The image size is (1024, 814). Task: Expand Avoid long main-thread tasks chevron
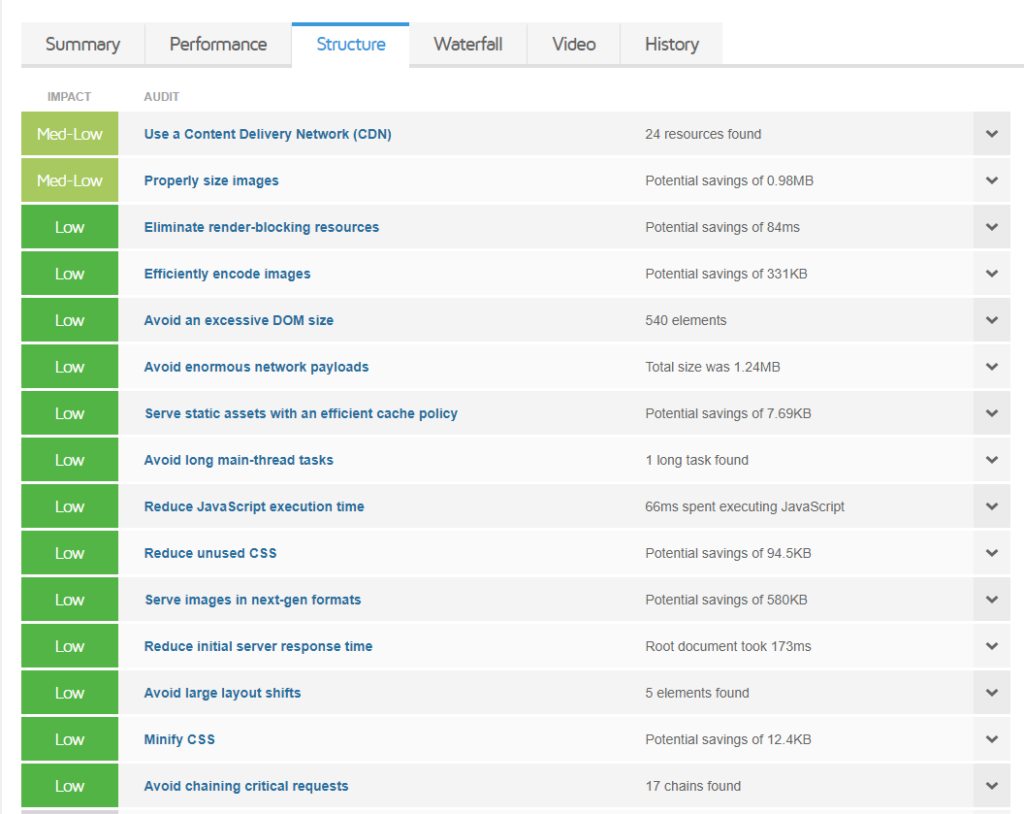click(x=991, y=460)
